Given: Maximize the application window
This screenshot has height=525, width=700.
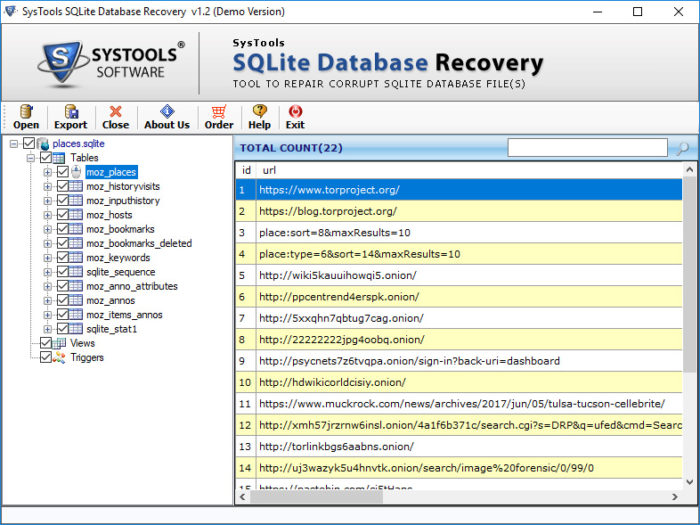Looking at the screenshot, I should (x=638, y=12).
